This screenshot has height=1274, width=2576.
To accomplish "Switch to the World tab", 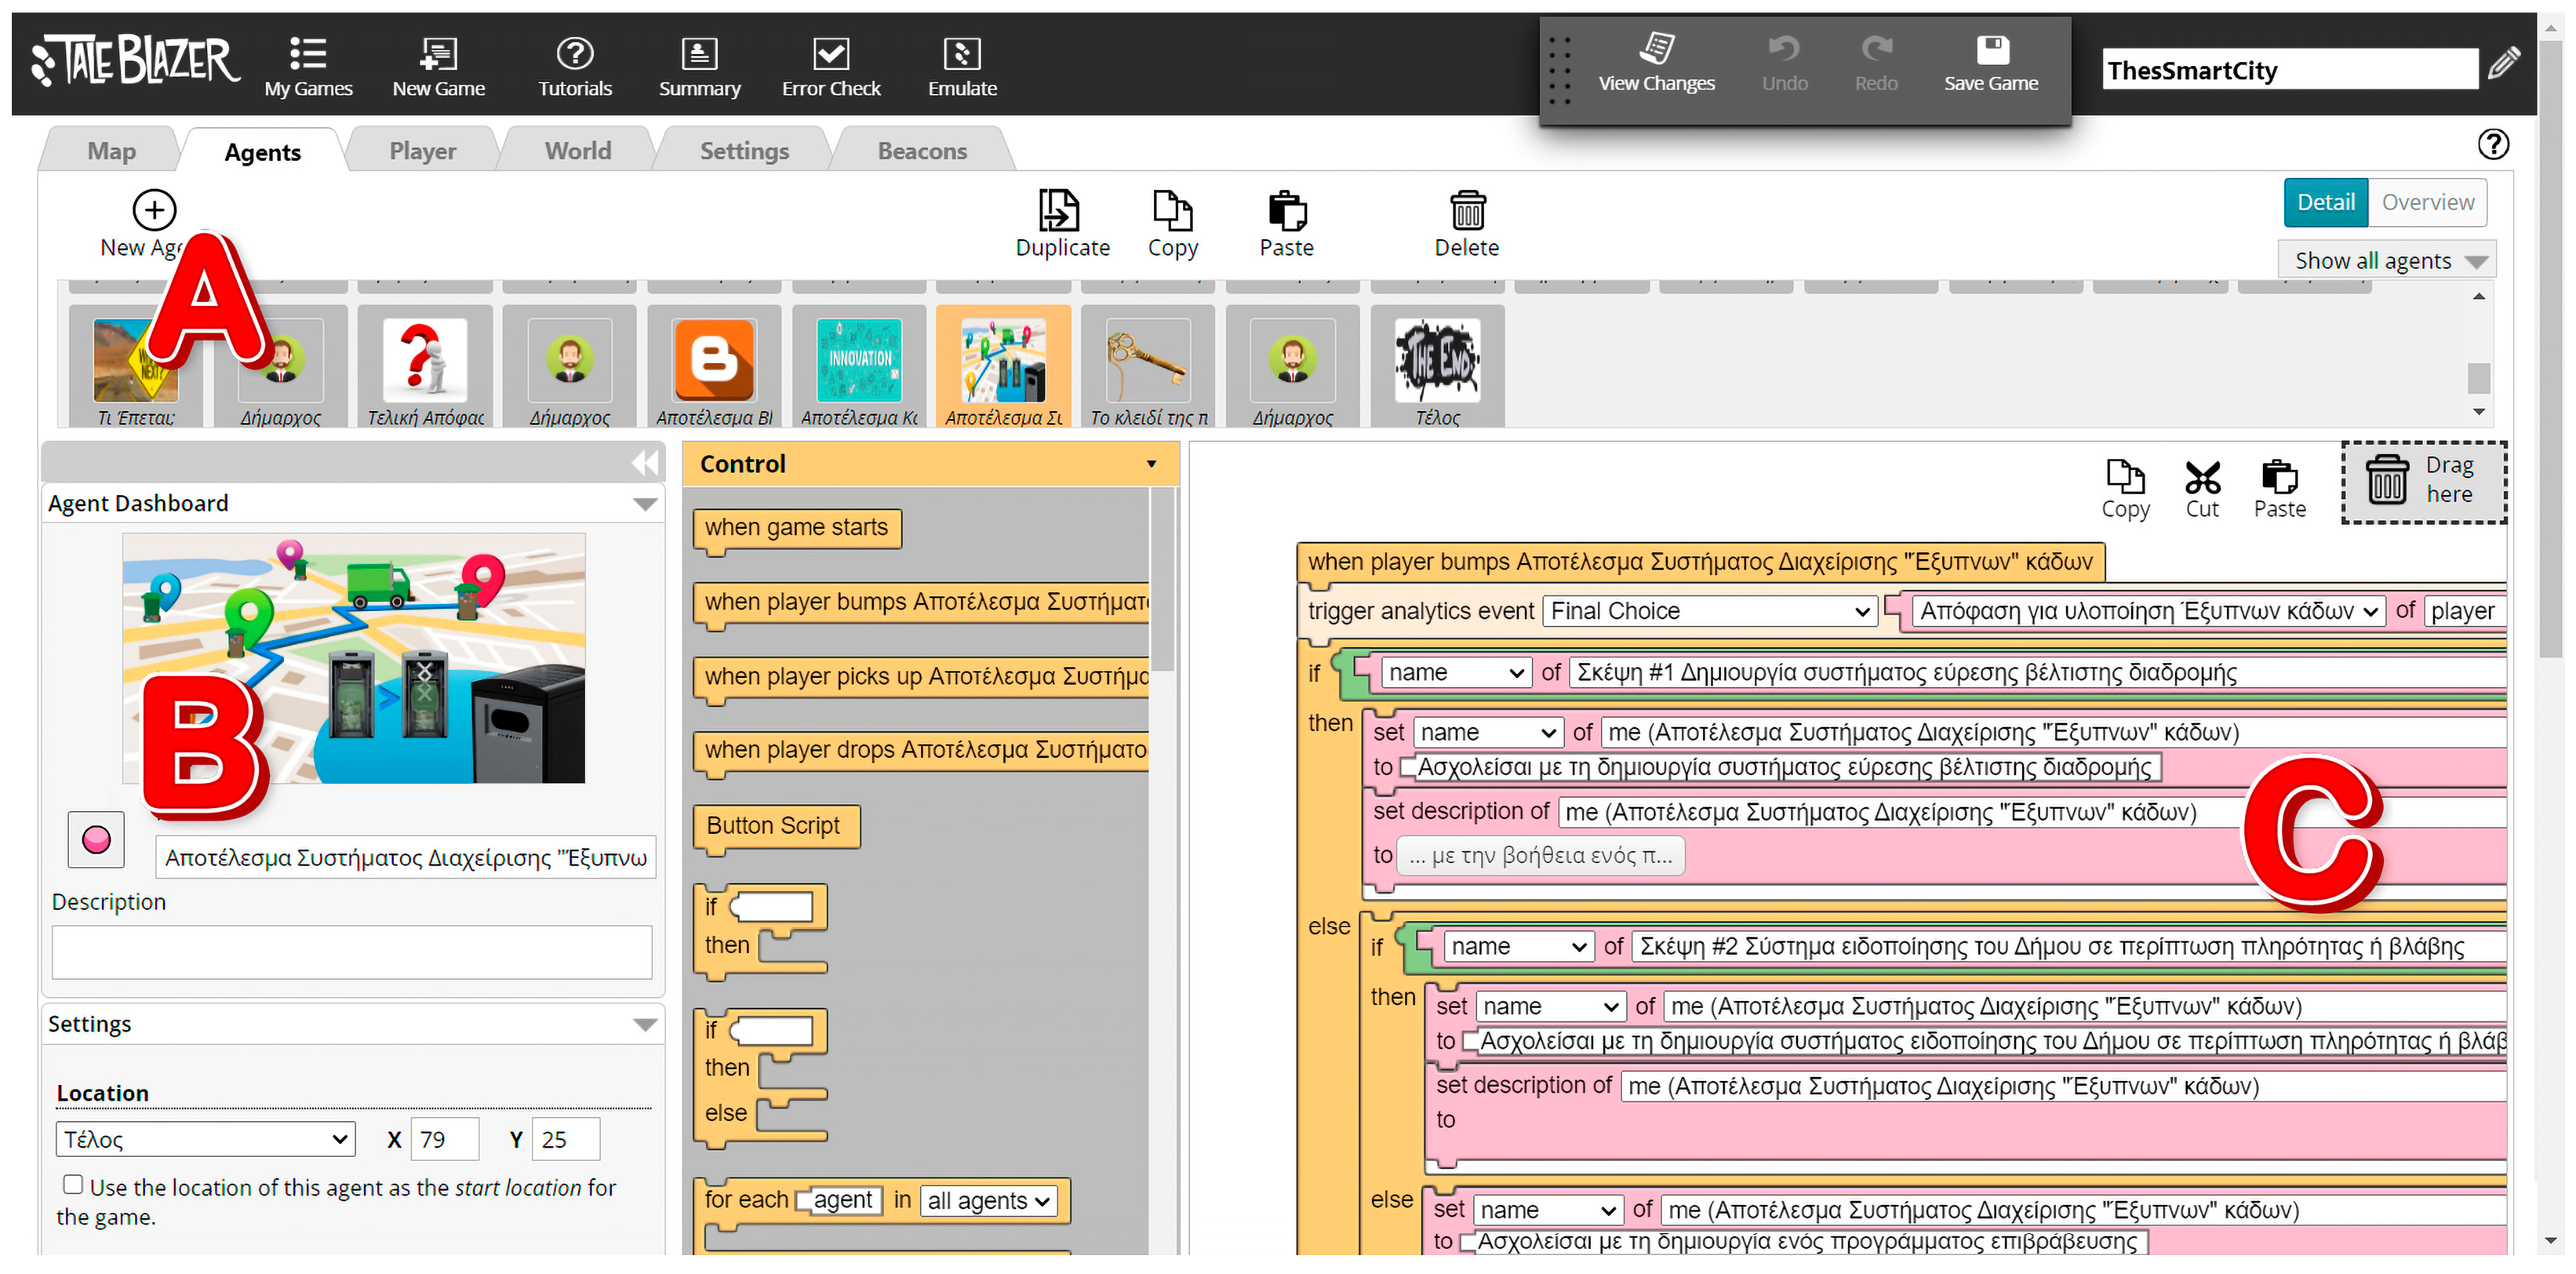I will click(577, 151).
